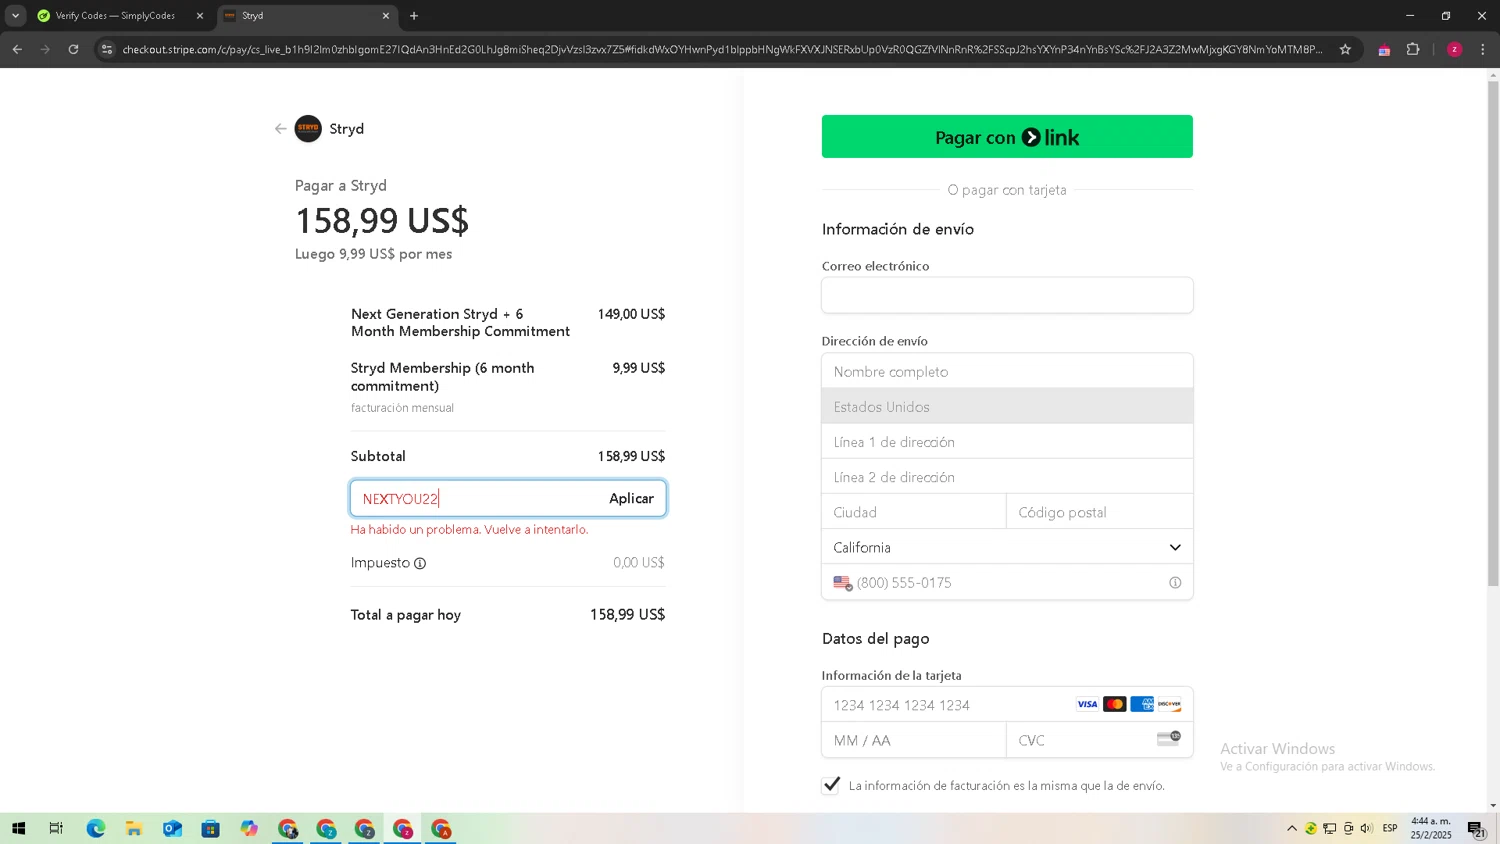Click the Stryd Membership line item
Viewport: 1500px width, 844px height.
[x=442, y=377]
